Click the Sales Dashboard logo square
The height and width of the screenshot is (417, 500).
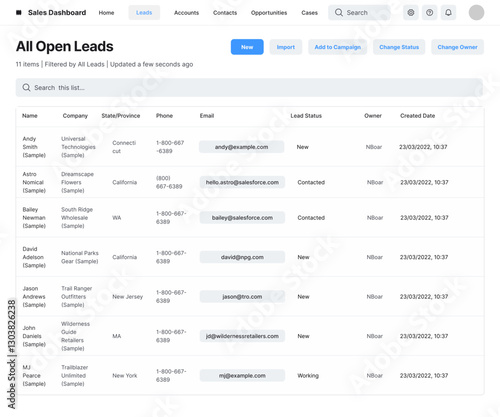19,13
